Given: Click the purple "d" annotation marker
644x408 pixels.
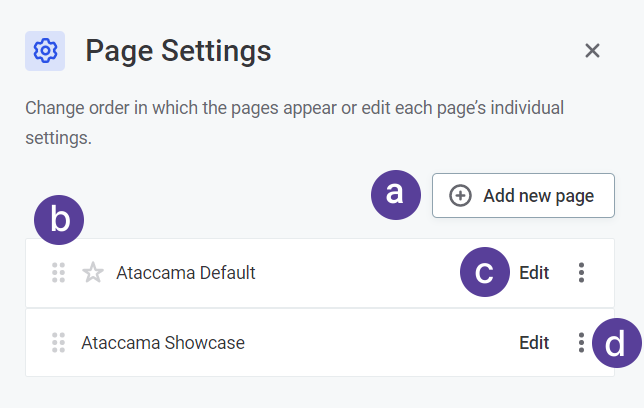Looking at the screenshot, I should [616, 344].
